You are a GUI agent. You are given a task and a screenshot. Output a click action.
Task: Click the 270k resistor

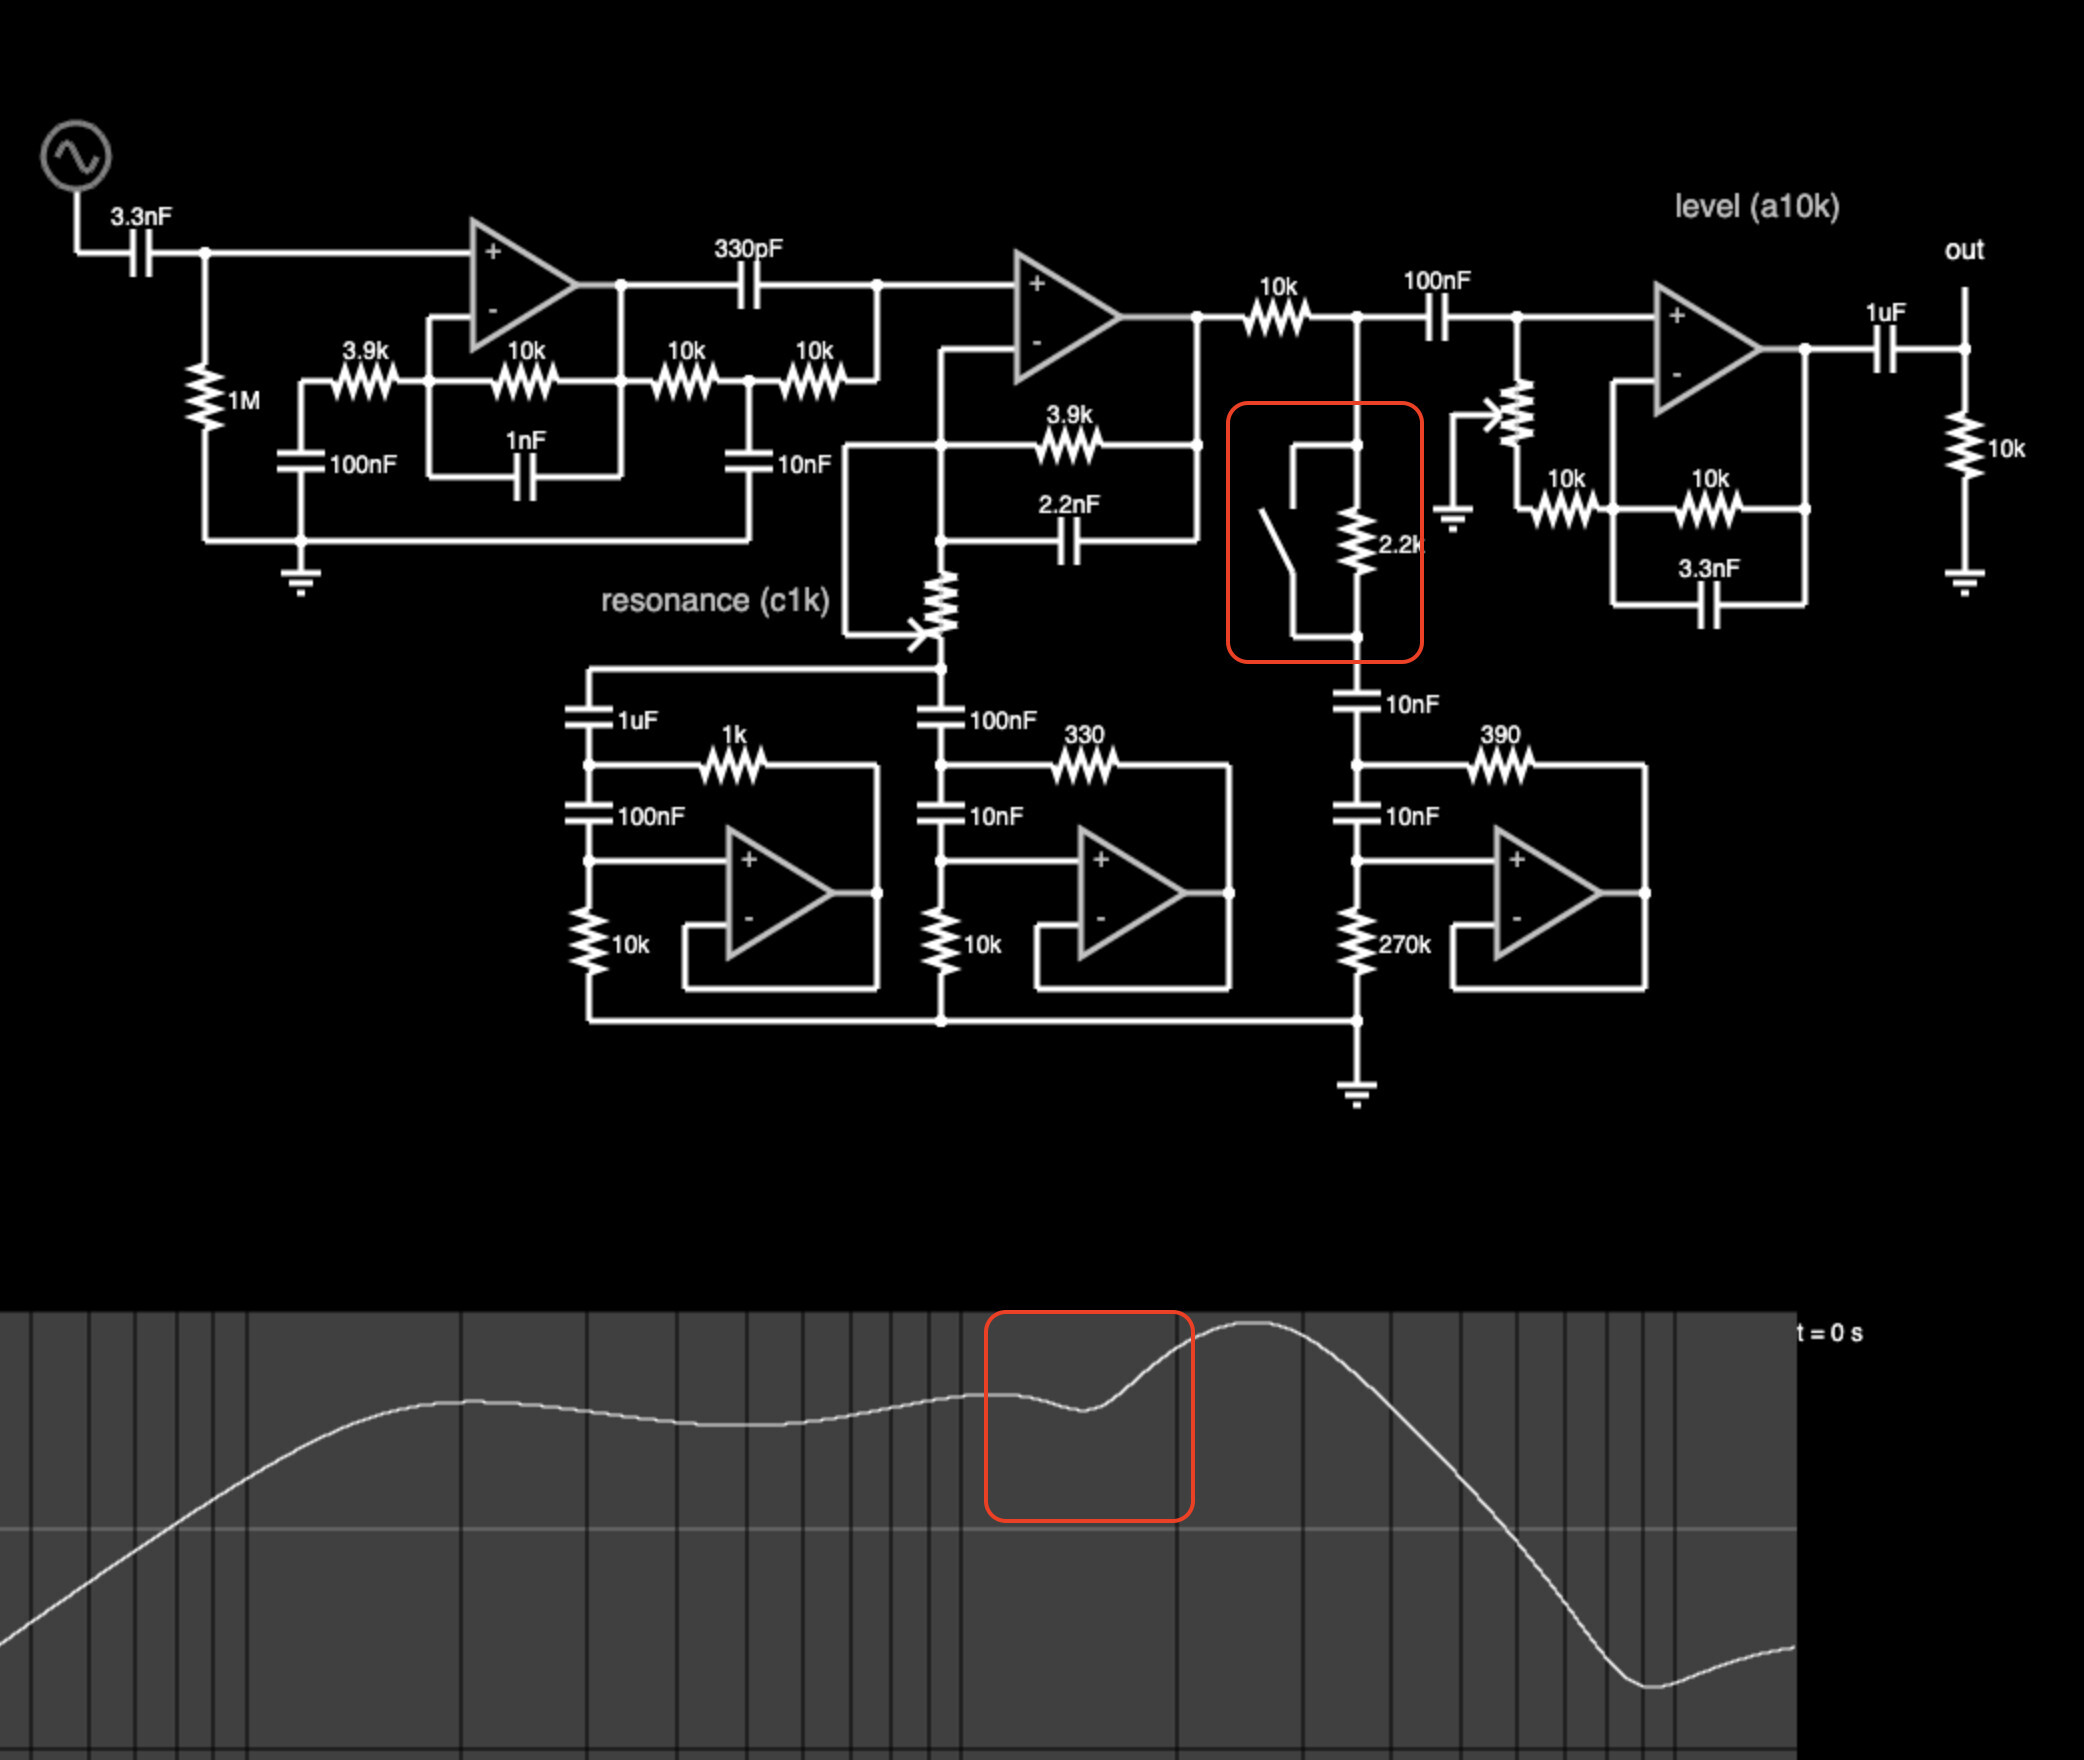coord(1357,942)
